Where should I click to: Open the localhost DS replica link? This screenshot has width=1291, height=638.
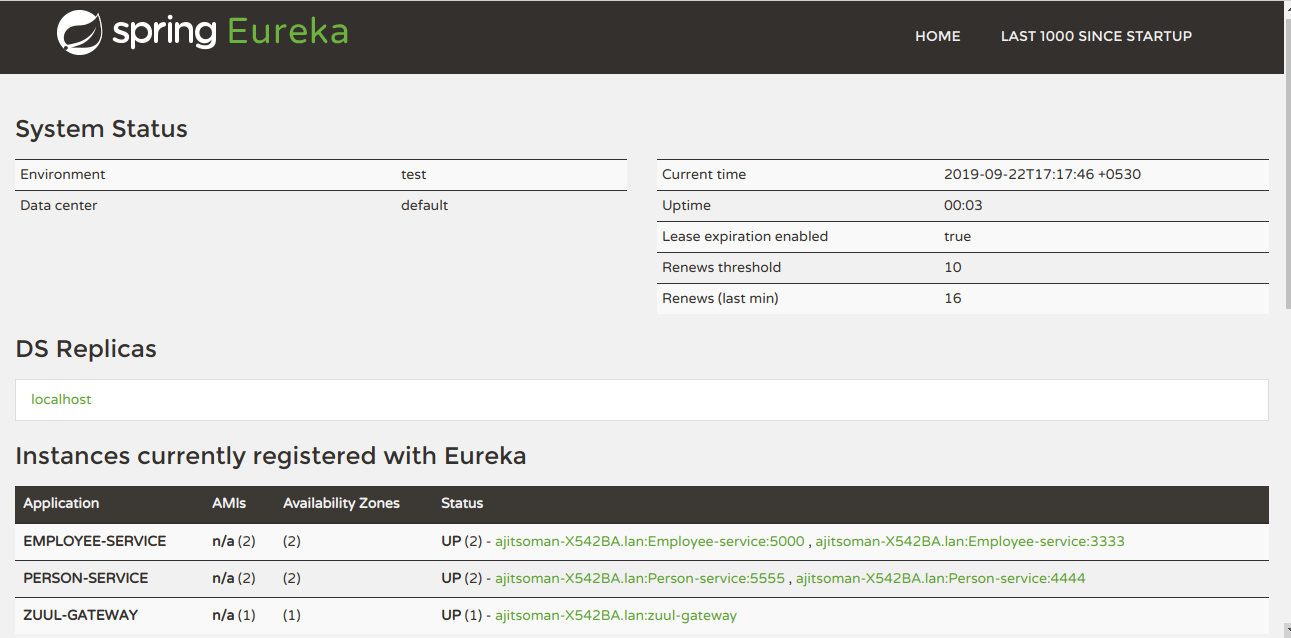click(x=61, y=399)
